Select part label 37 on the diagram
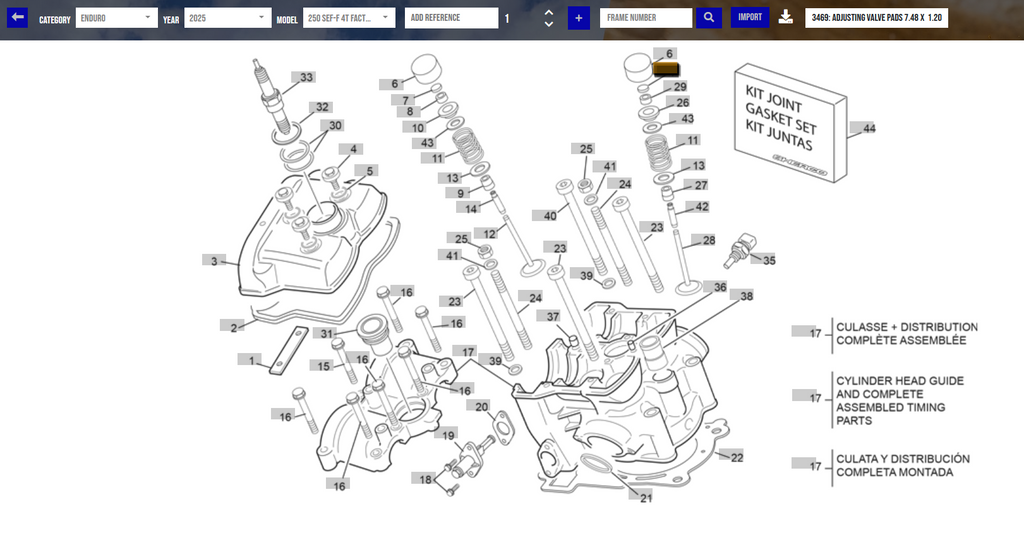Viewport: 1024px width, 540px height. point(550,316)
